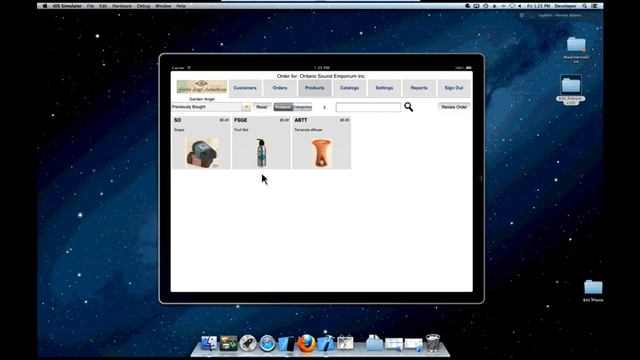Click the Spotlight search icon in menu bar
640x360 pixels.
[584, 6]
